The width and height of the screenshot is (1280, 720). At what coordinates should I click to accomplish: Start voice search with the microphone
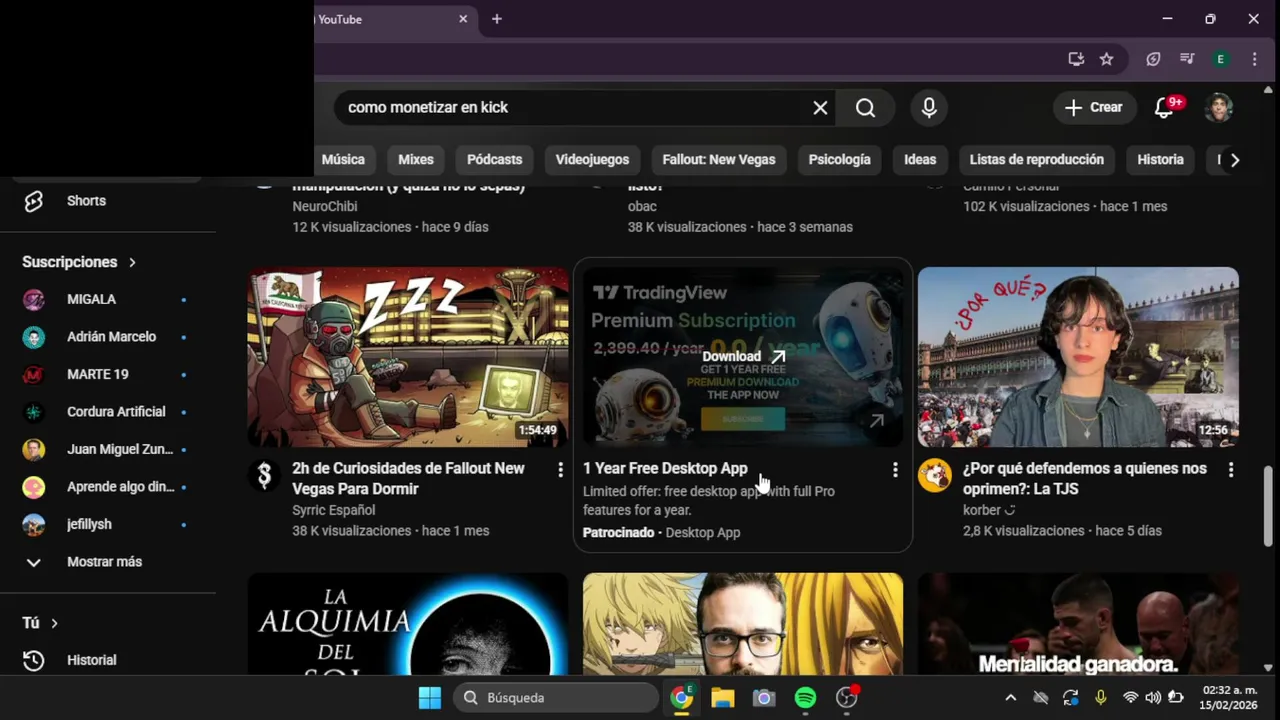tap(929, 108)
